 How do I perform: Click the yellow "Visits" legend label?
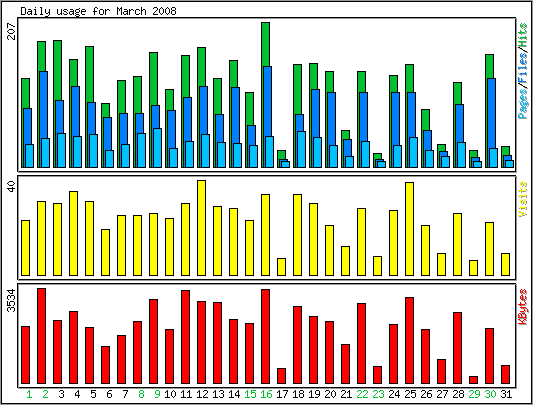pos(523,199)
